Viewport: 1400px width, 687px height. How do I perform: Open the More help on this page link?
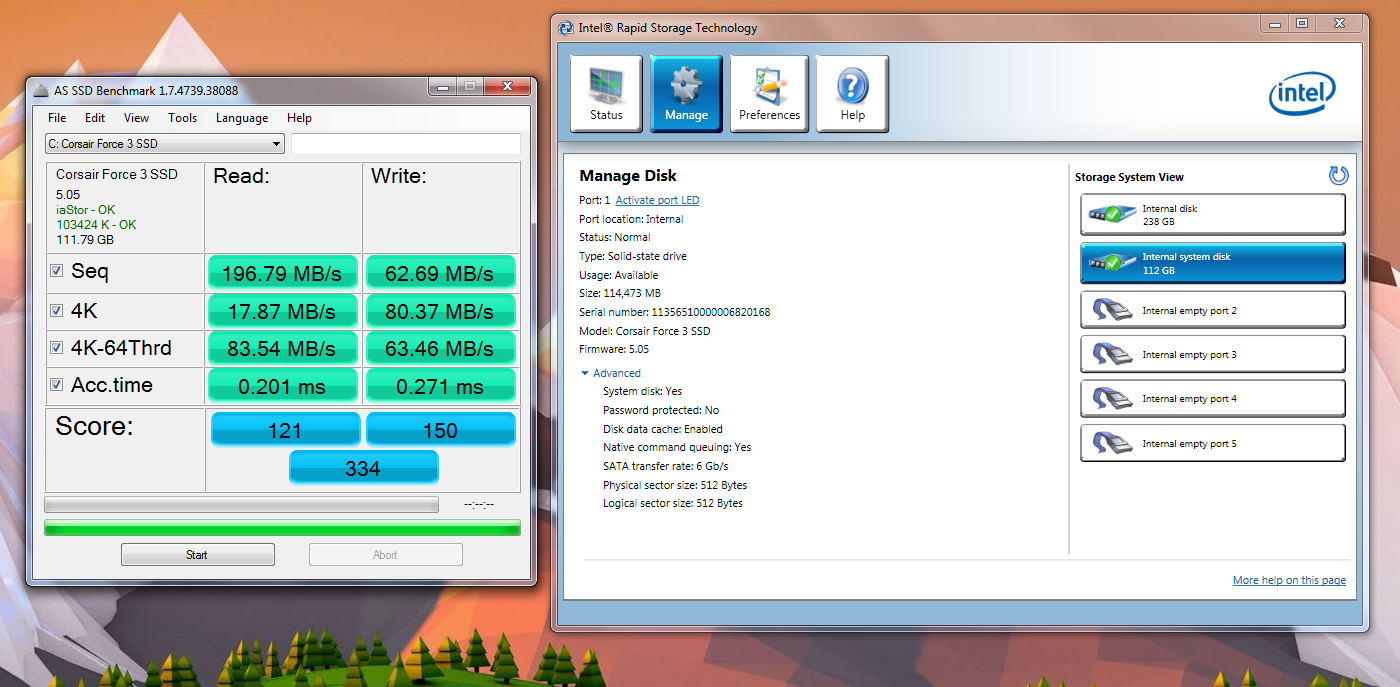coord(1289,580)
